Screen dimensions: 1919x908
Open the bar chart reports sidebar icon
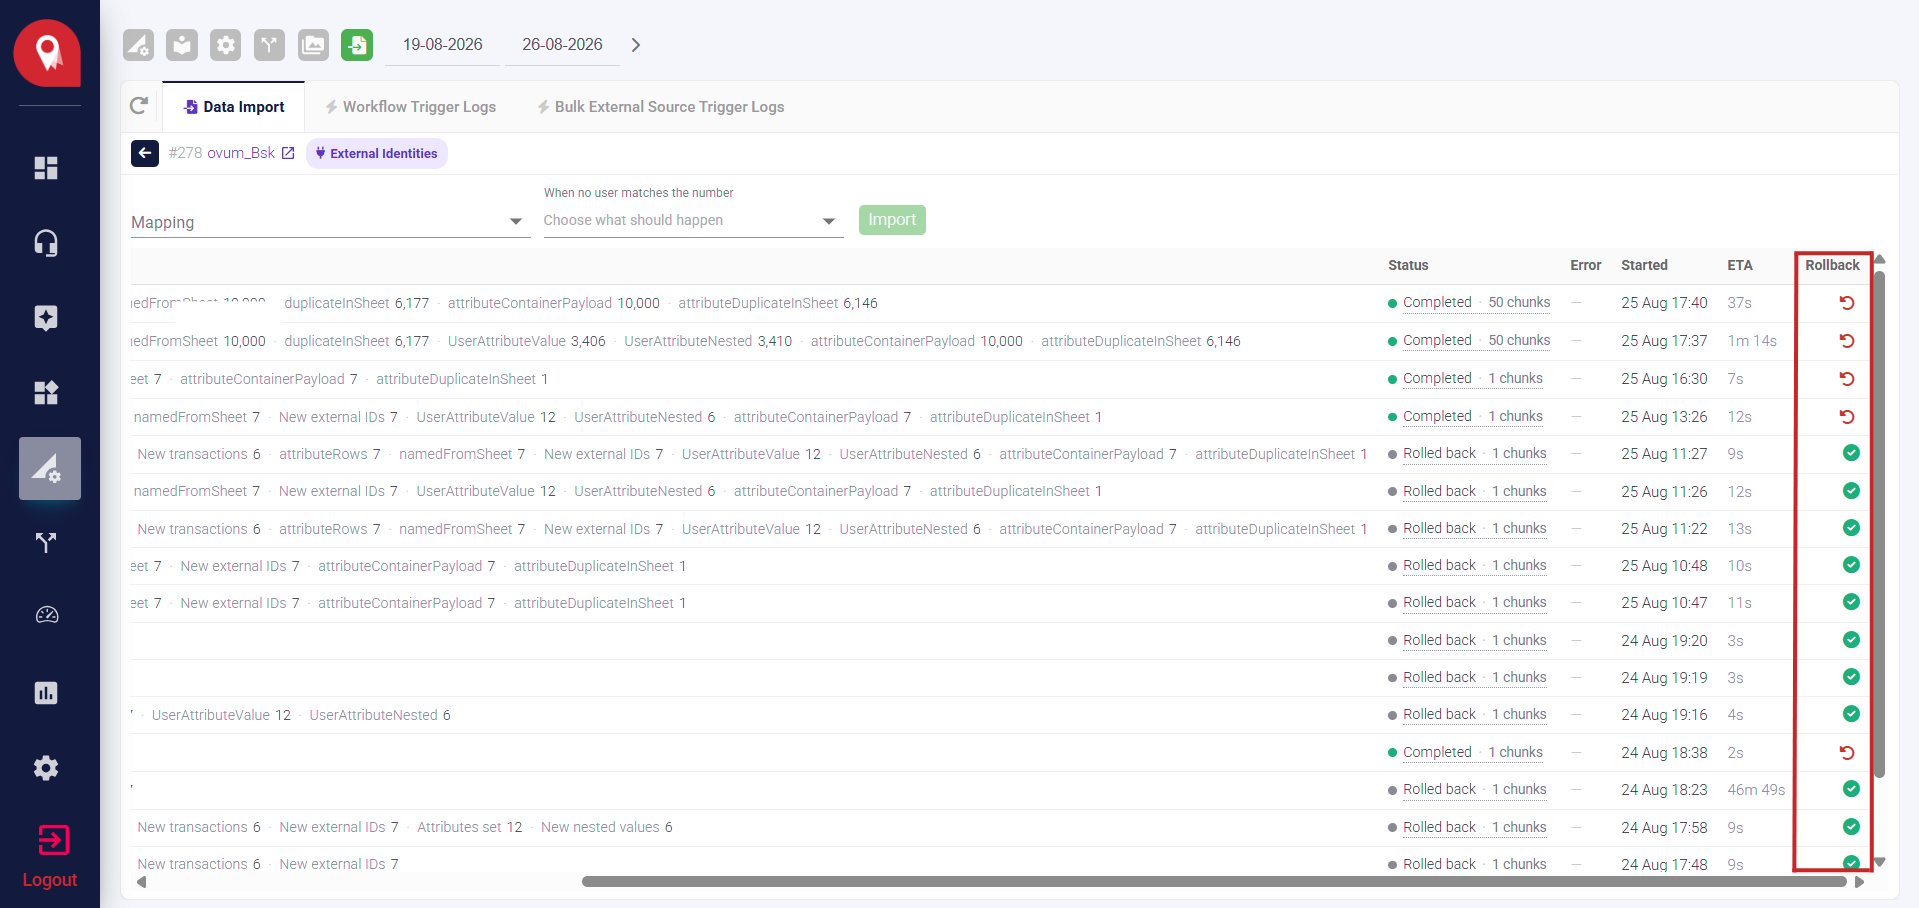46,693
